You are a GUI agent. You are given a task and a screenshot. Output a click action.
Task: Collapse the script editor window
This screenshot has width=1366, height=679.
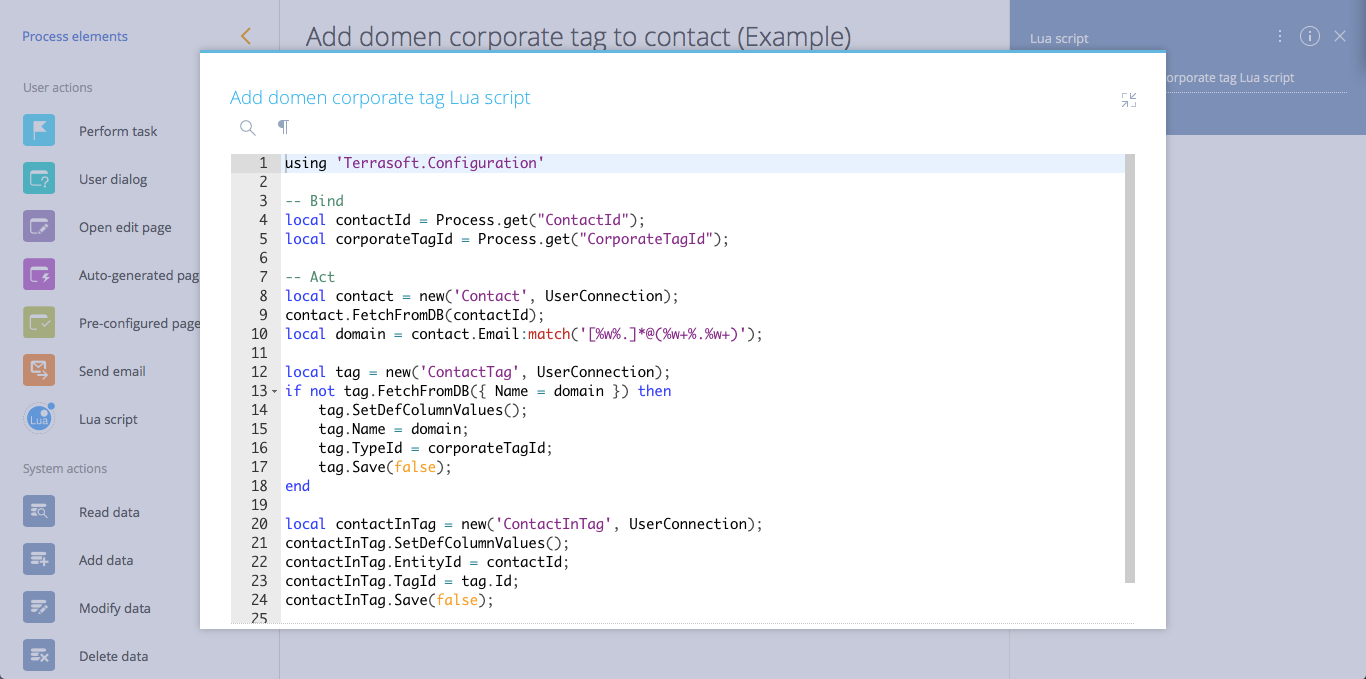1129,100
